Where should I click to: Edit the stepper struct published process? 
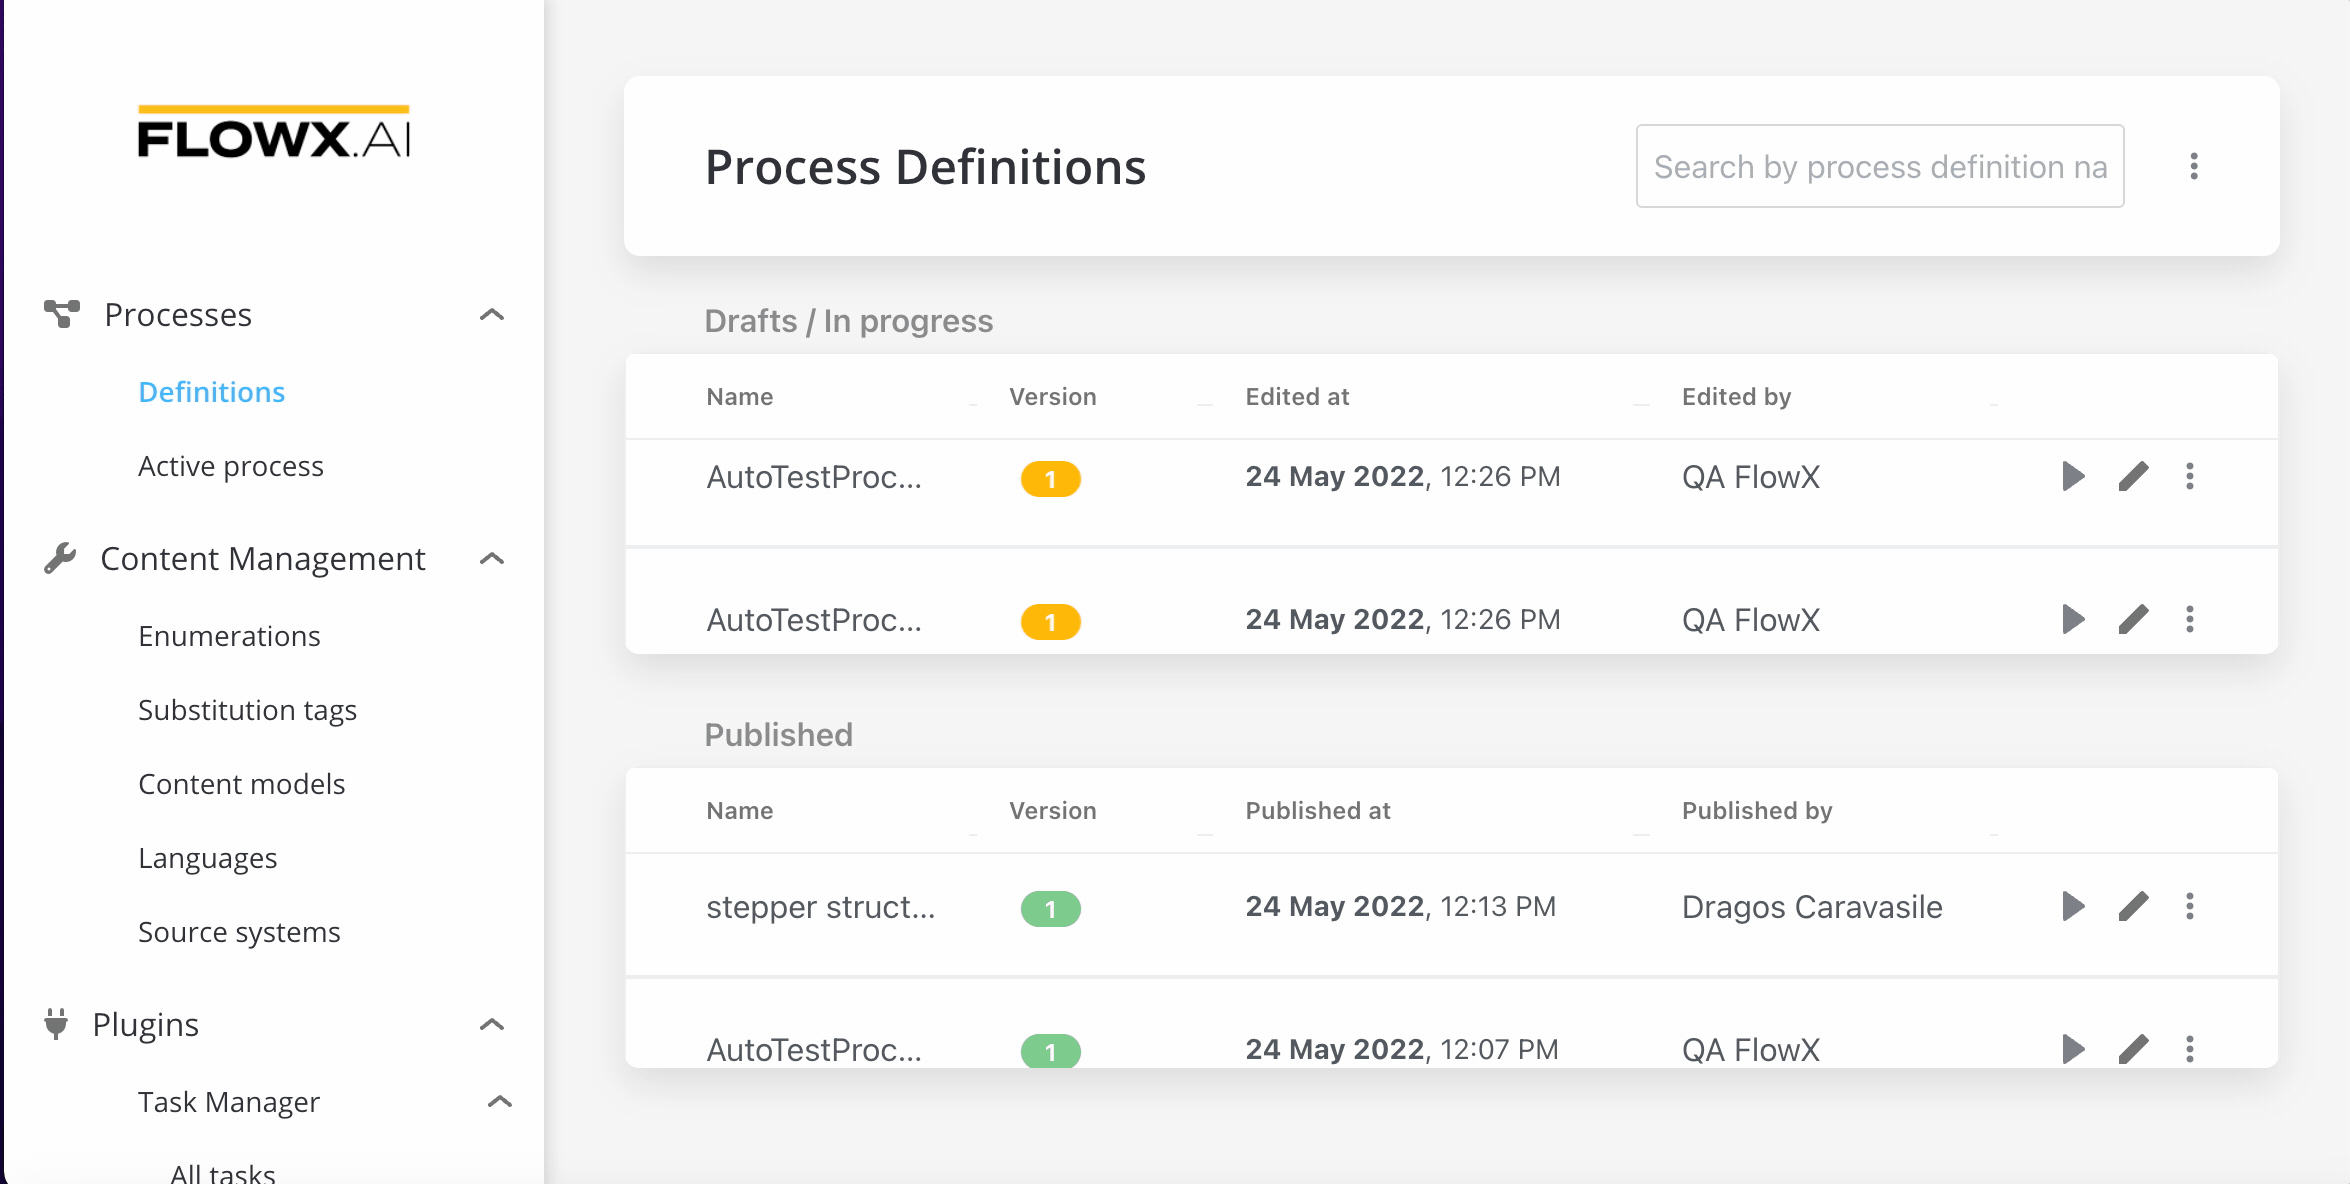2133,906
